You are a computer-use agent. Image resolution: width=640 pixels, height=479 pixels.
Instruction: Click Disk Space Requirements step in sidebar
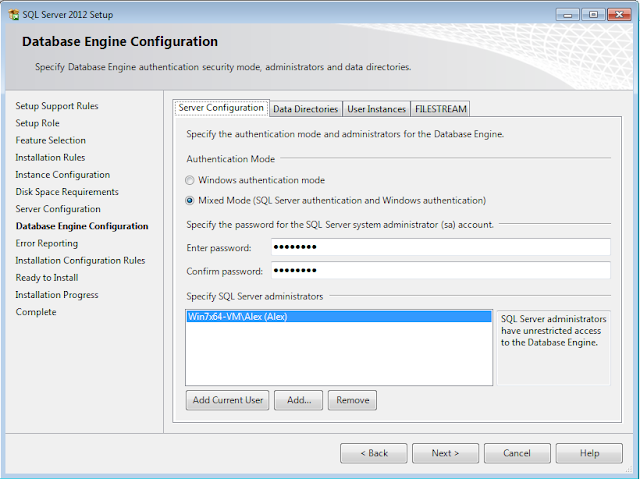click(67, 192)
